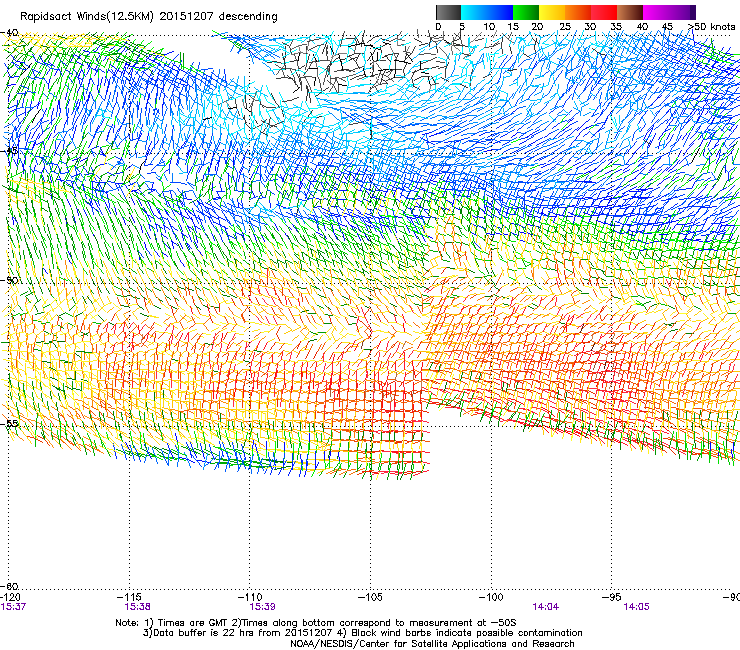The width and height of the screenshot is (740, 650).
Task: Click the '-40' latitude axis label
Action: 10,33
